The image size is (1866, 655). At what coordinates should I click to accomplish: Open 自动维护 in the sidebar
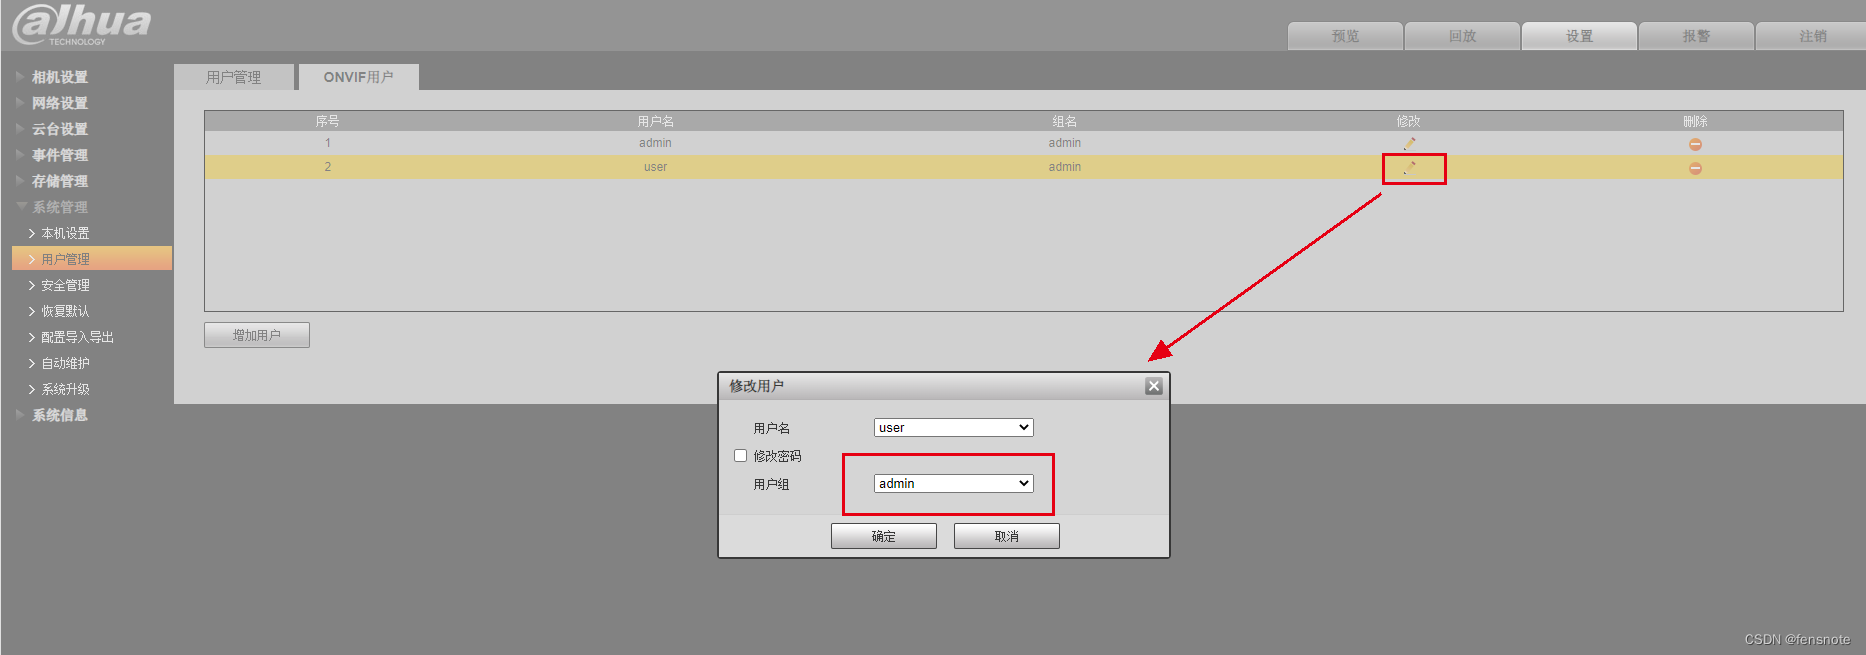coord(65,363)
